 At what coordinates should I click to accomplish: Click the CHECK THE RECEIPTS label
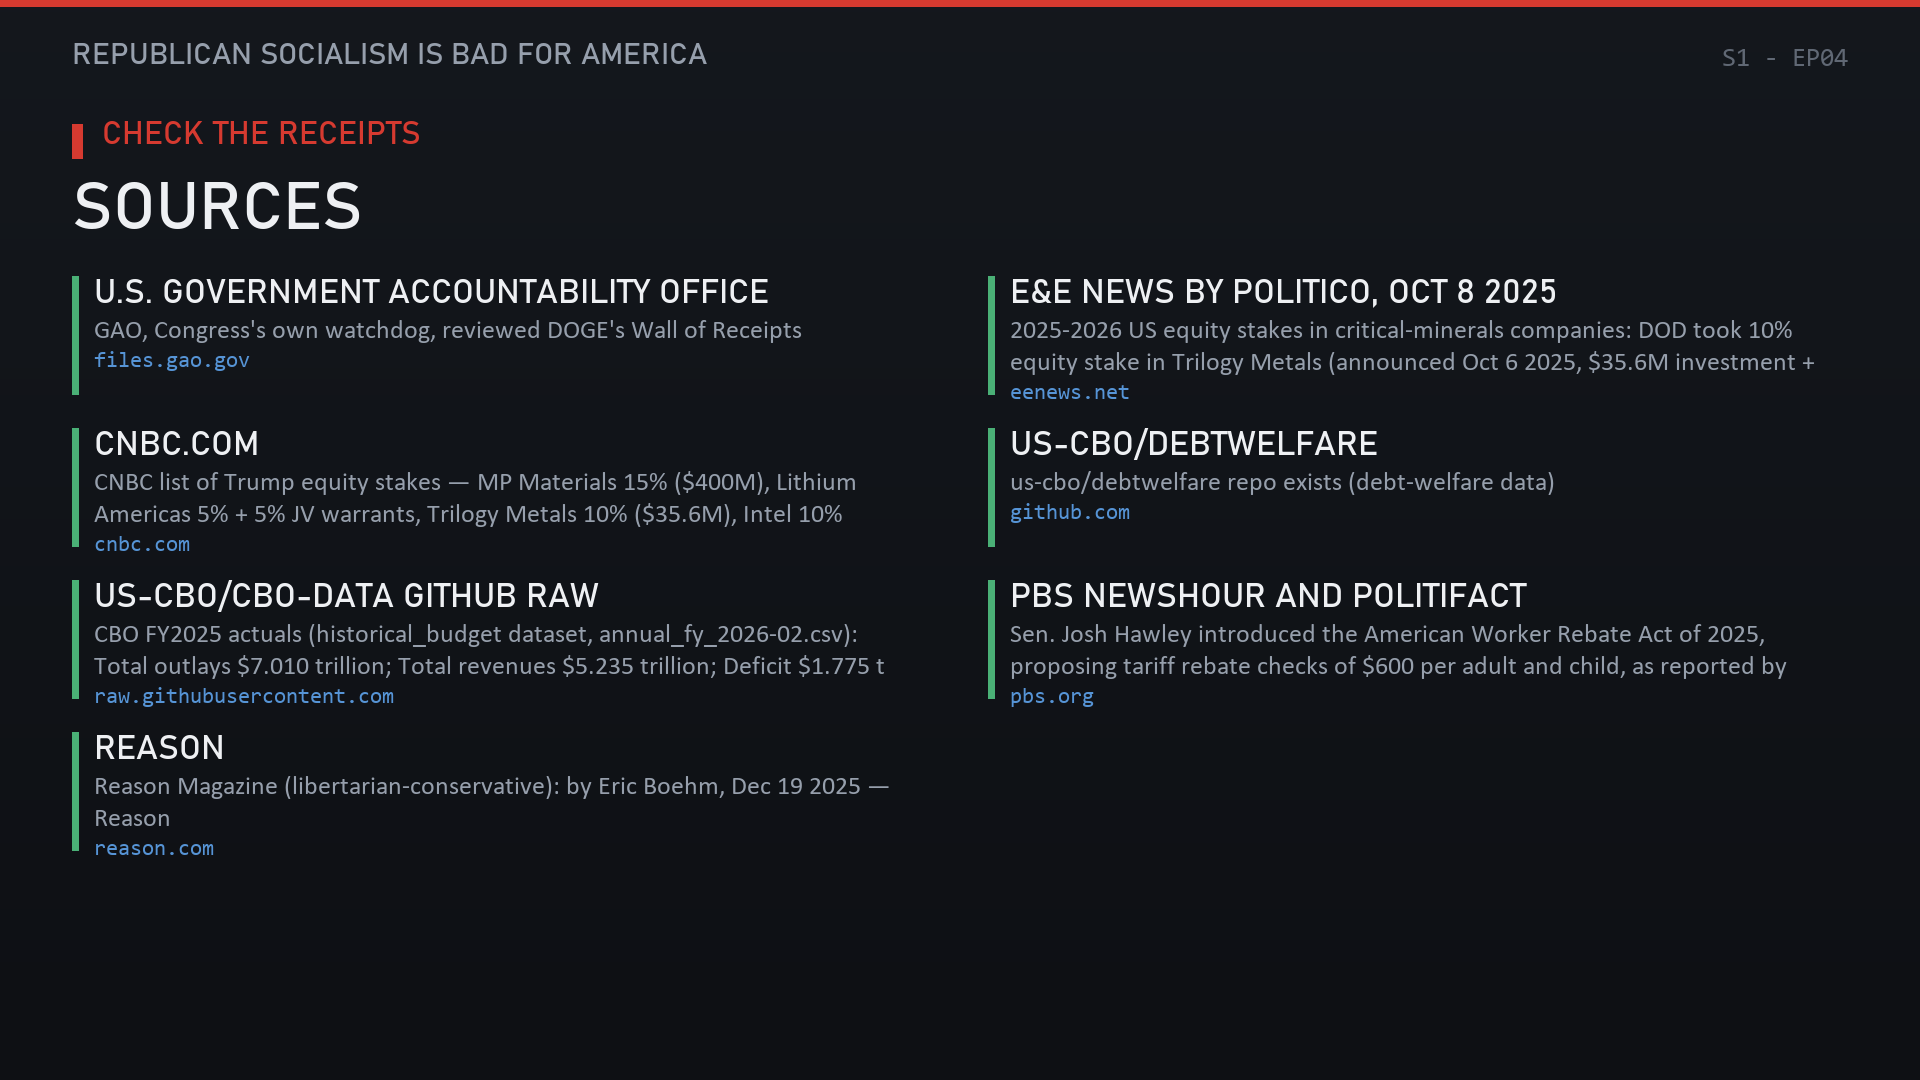261,134
